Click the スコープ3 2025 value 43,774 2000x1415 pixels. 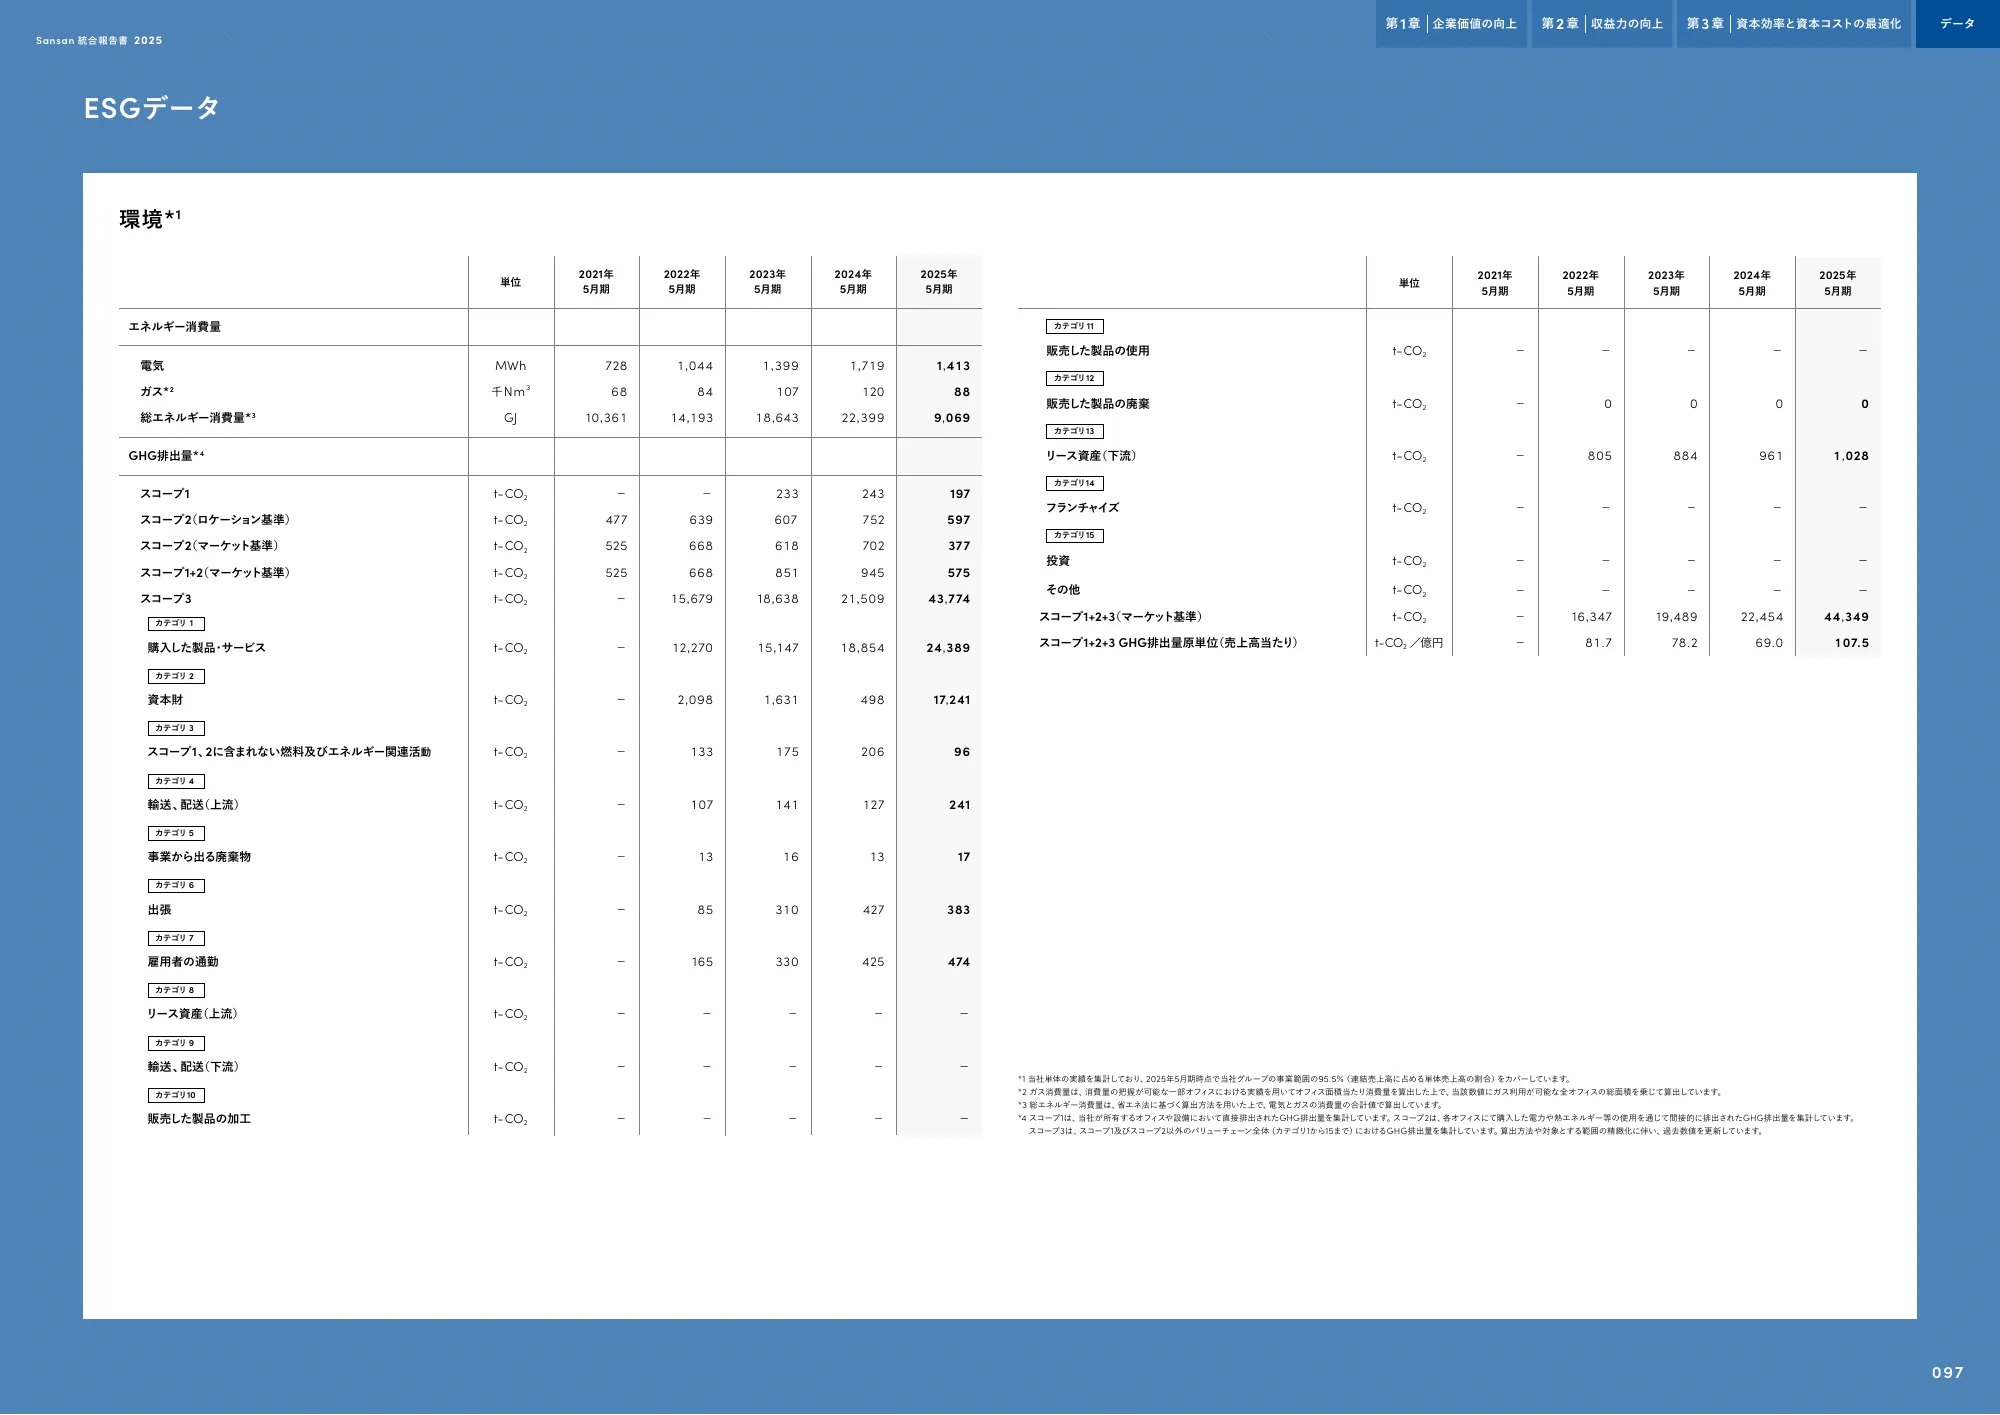[948, 599]
